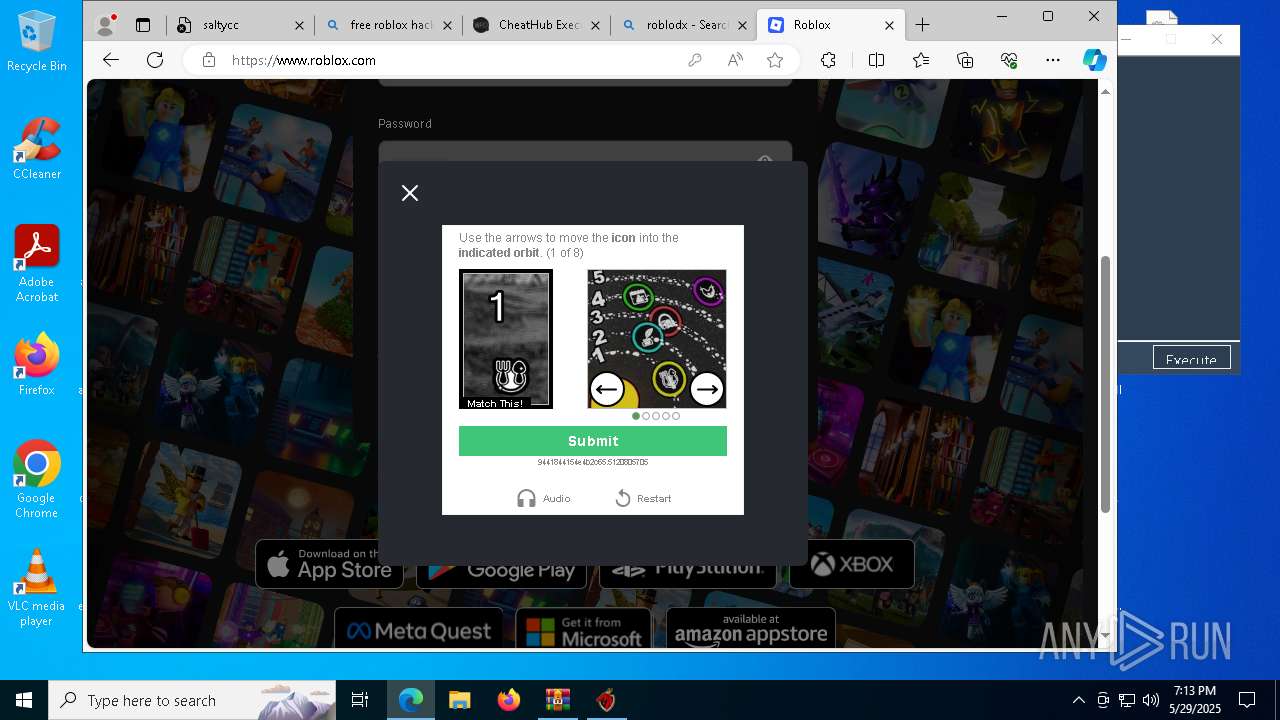Close the background executor window
The image size is (1280, 720).
1216,39
